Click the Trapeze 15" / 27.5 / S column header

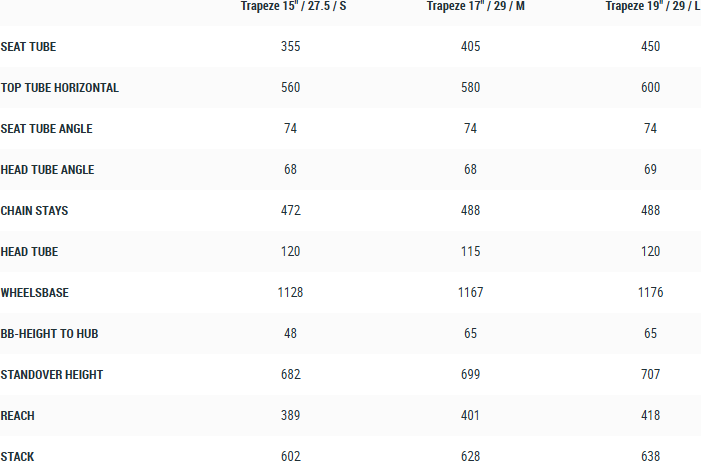(x=291, y=6)
